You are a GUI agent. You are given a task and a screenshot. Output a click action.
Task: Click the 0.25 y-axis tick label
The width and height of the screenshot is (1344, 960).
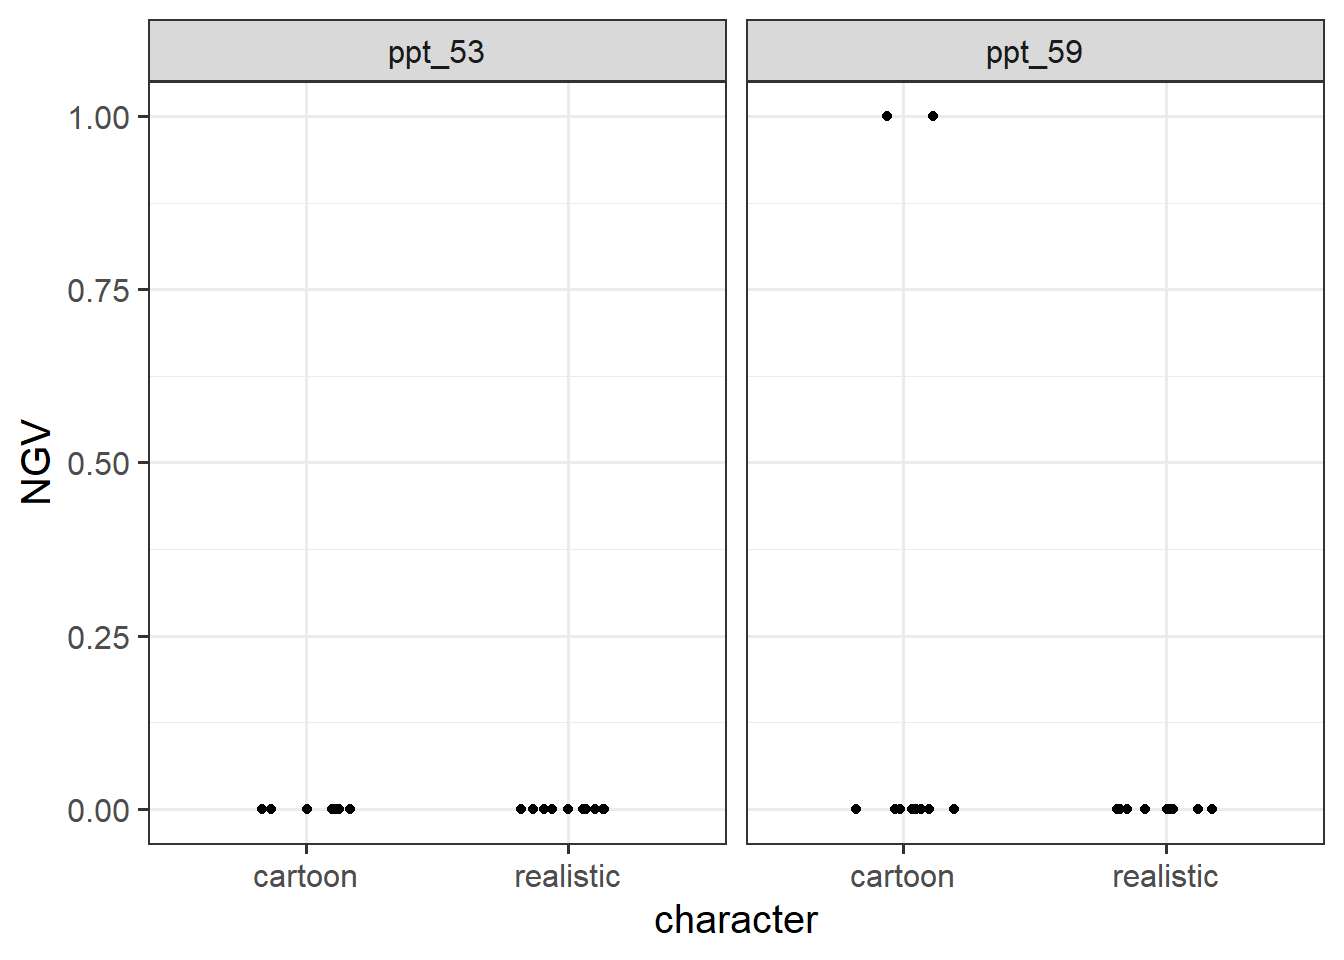point(98,637)
